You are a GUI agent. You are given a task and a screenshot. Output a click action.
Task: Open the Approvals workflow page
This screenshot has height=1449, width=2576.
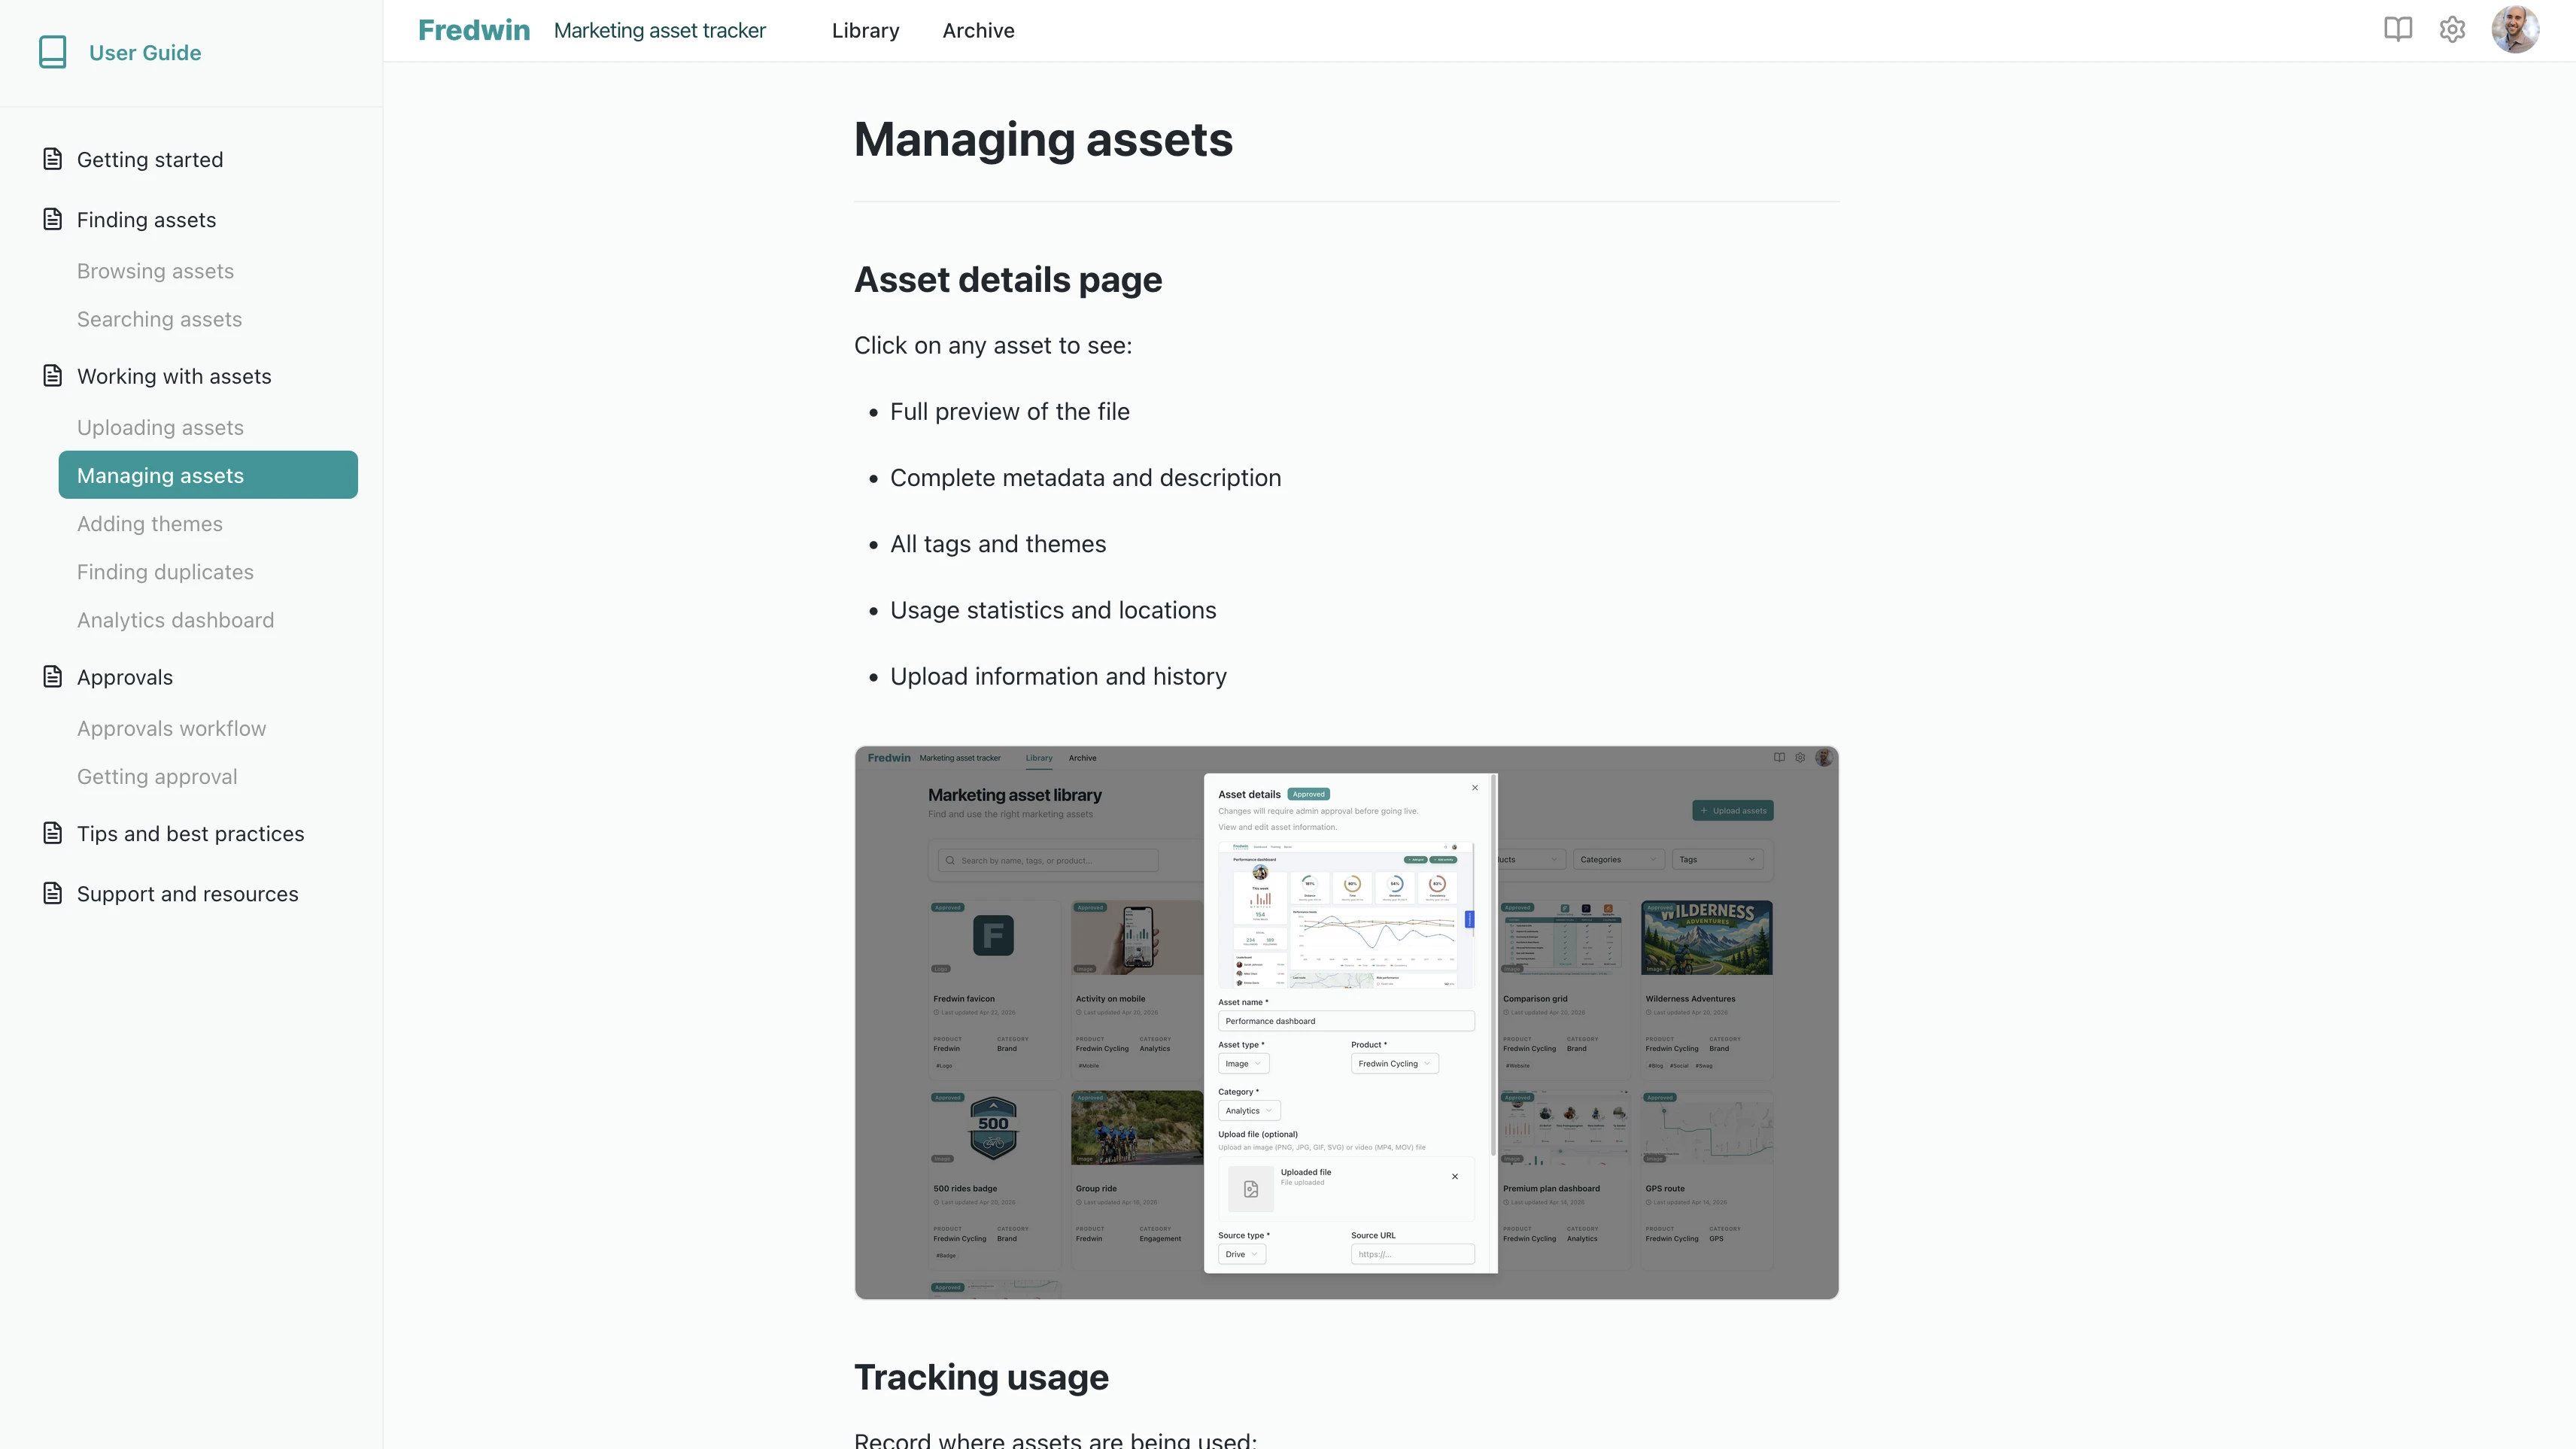(171, 728)
